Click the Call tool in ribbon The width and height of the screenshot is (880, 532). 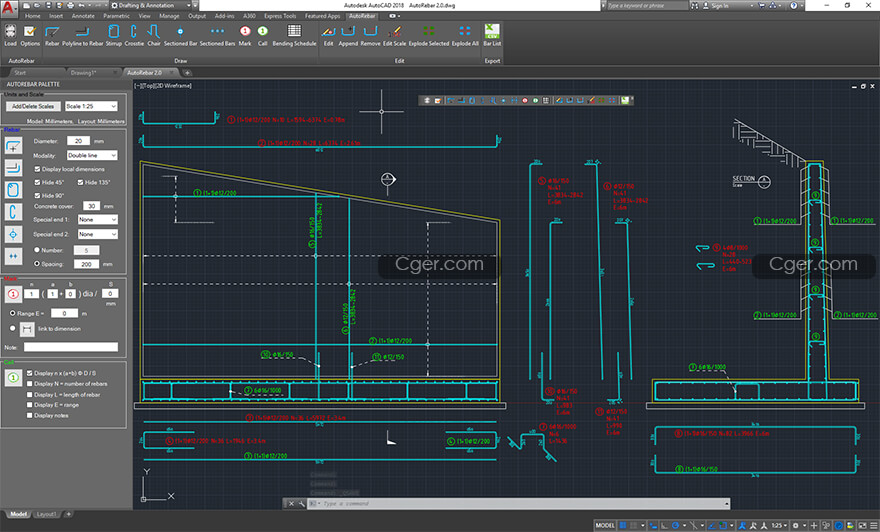point(262,35)
